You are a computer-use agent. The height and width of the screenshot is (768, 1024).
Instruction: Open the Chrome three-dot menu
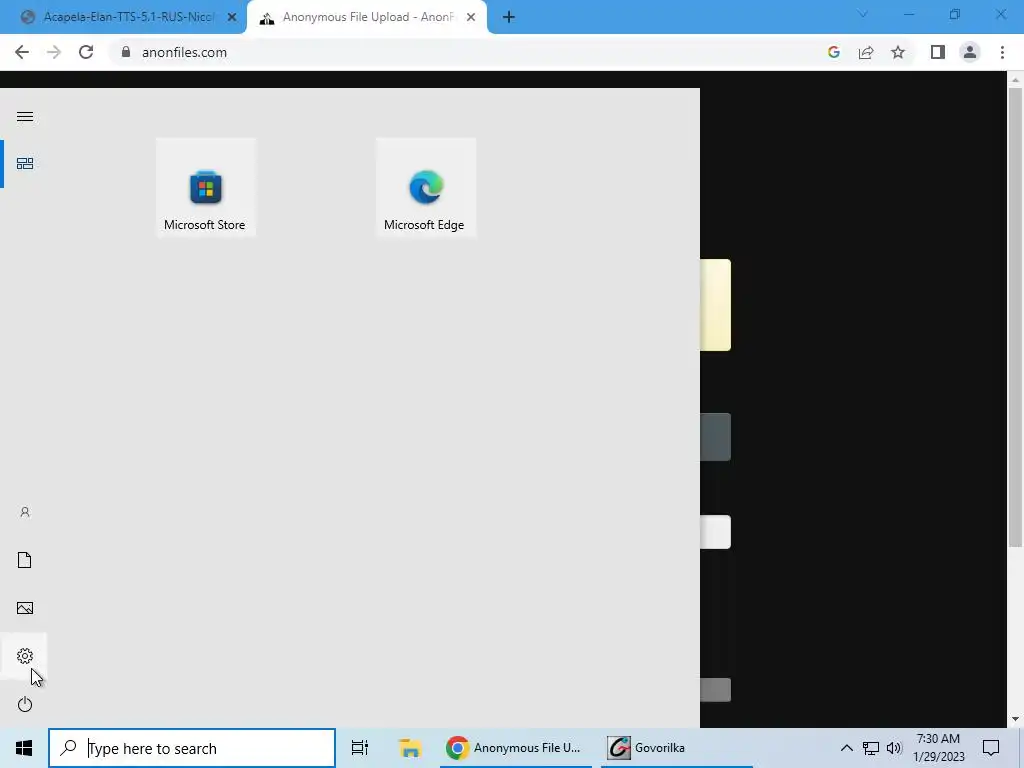tap(1002, 52)
